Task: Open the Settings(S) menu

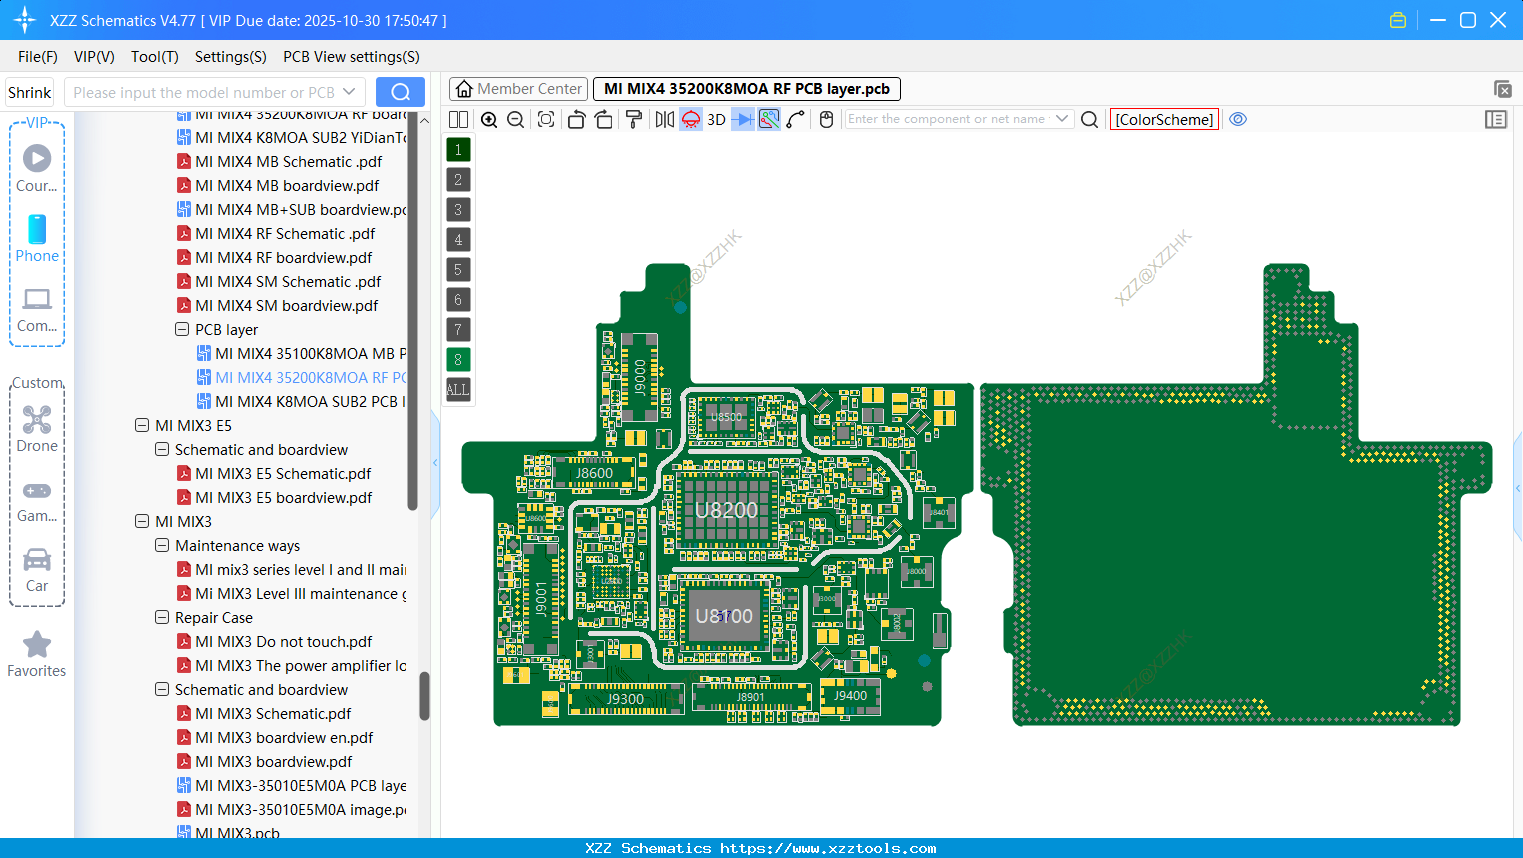Action: (x=230, y=57)
